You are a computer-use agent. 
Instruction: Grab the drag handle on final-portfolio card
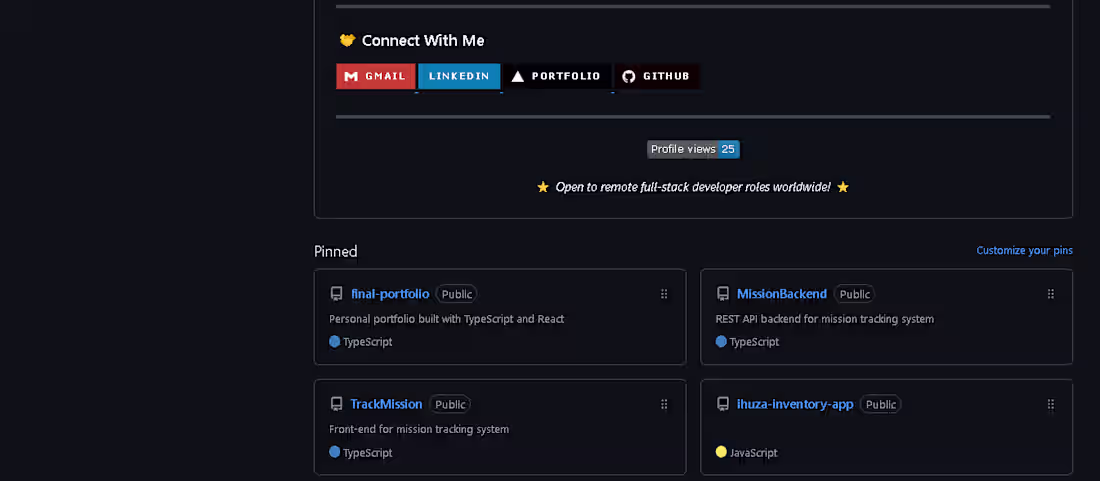point(664,294)
